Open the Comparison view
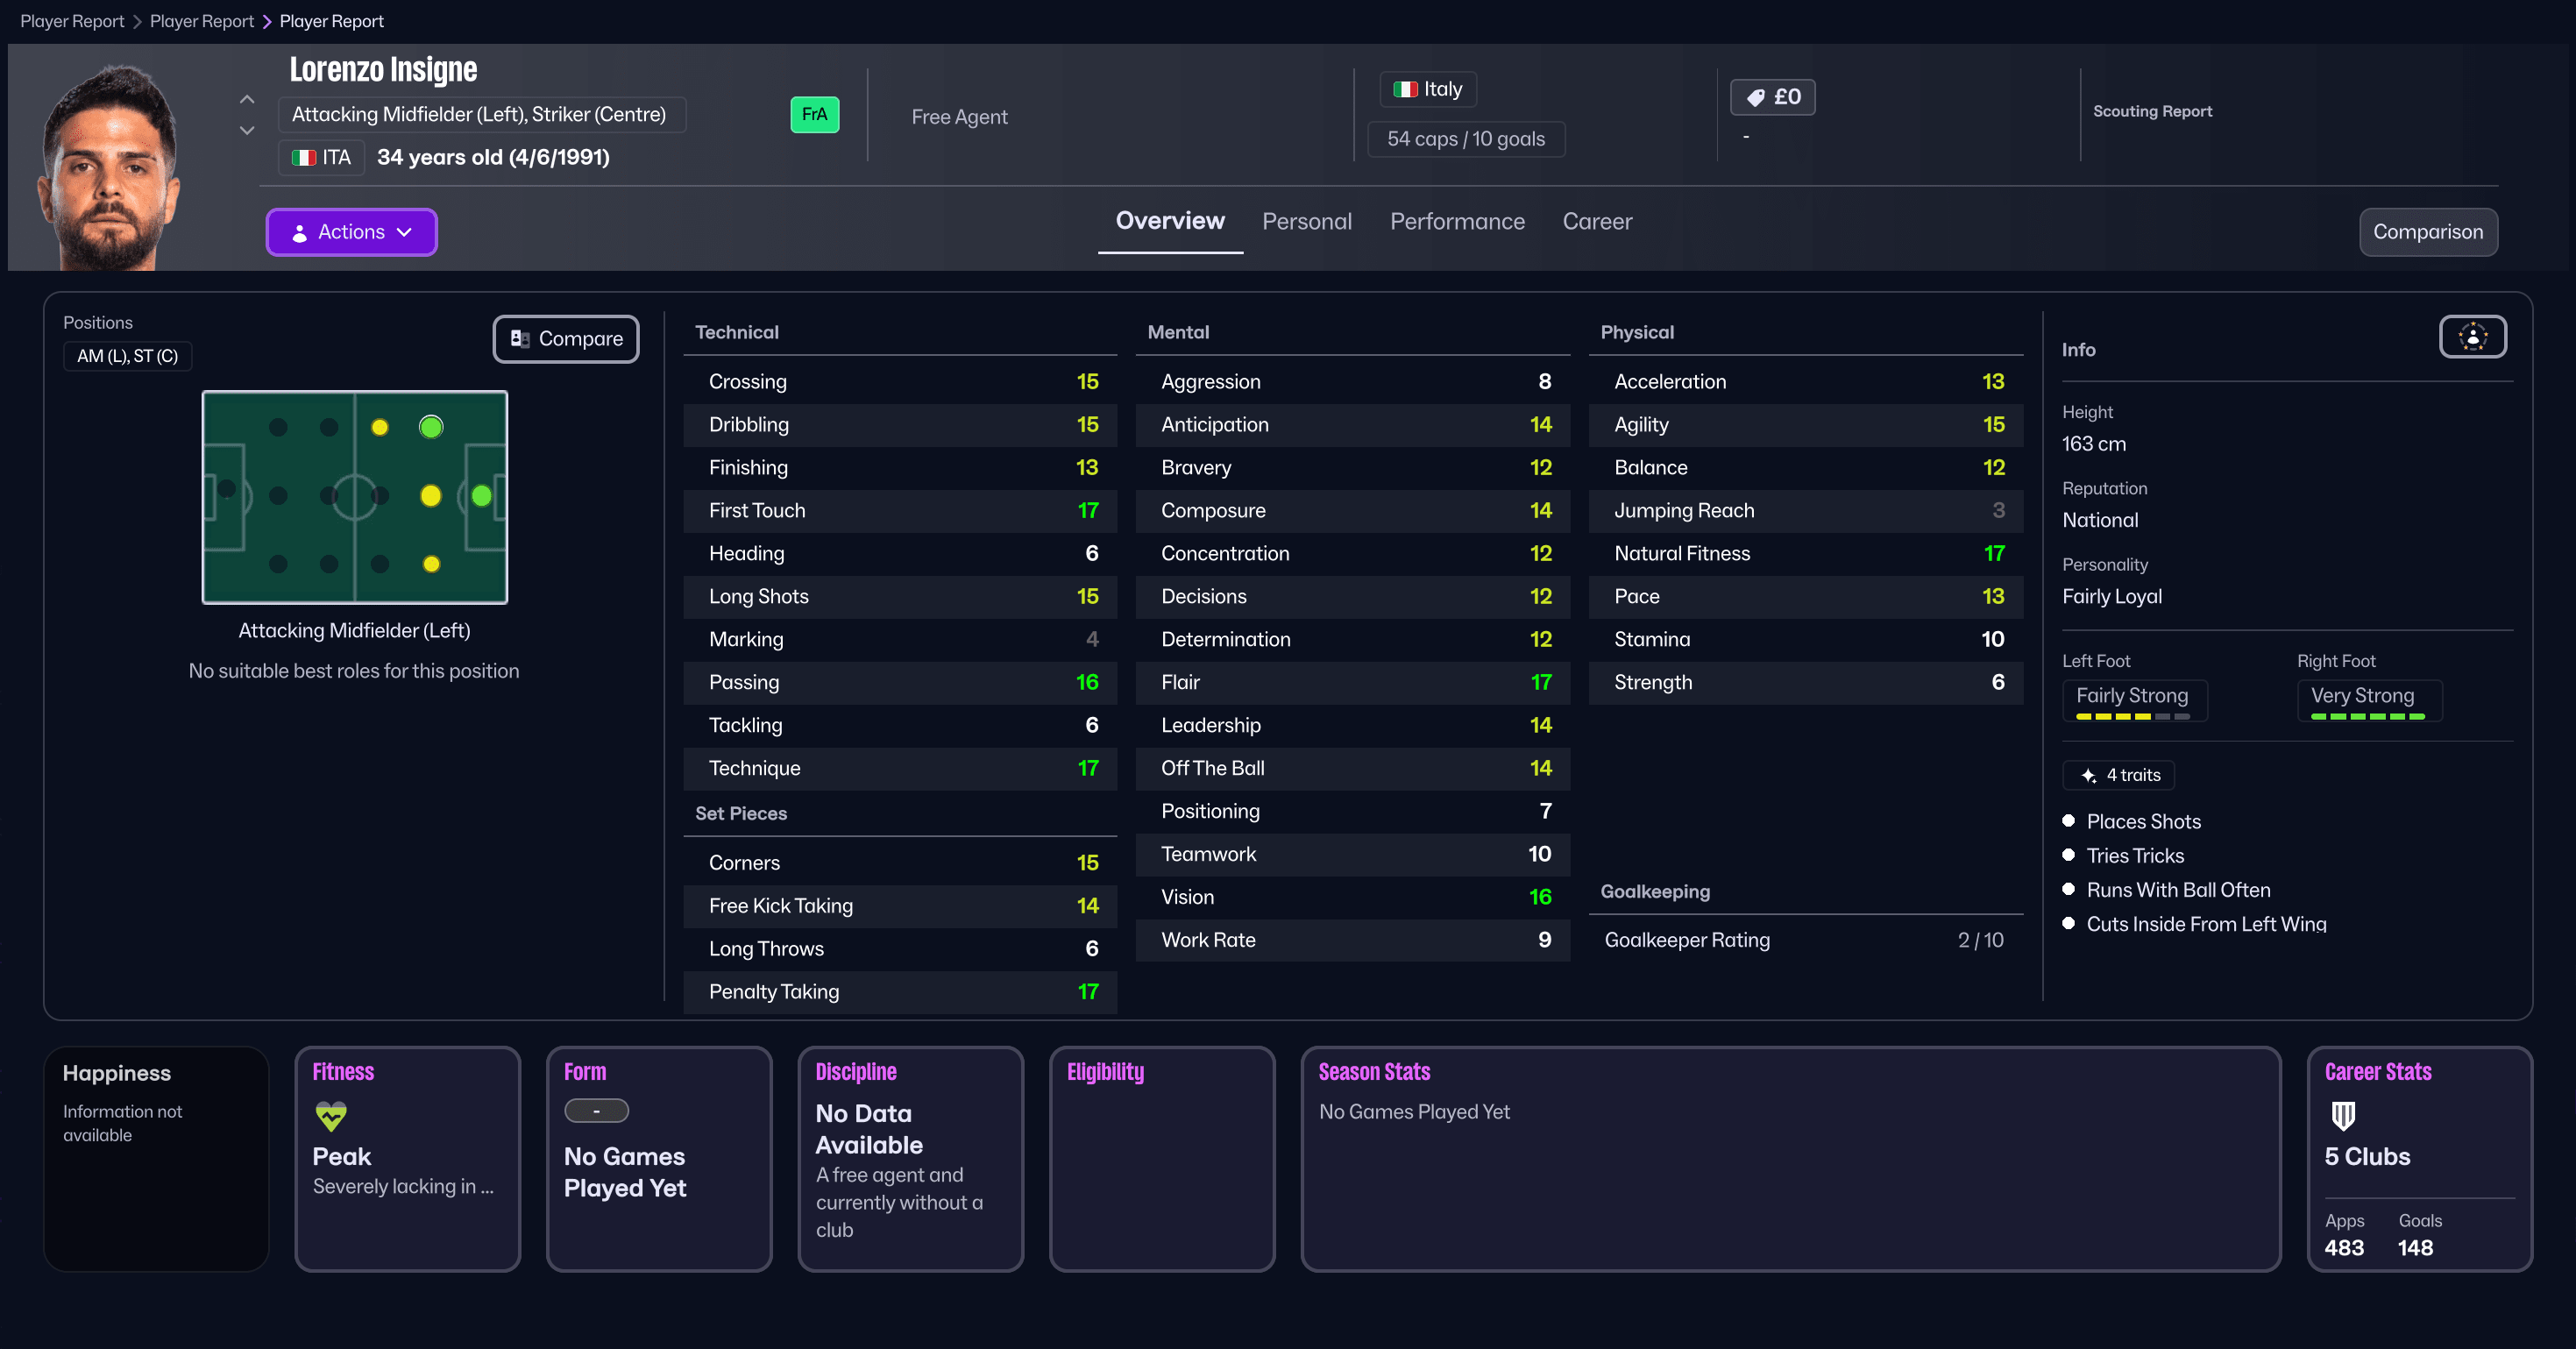The height and width of the screenshot is (1349, 2576). pos(2428,231)
